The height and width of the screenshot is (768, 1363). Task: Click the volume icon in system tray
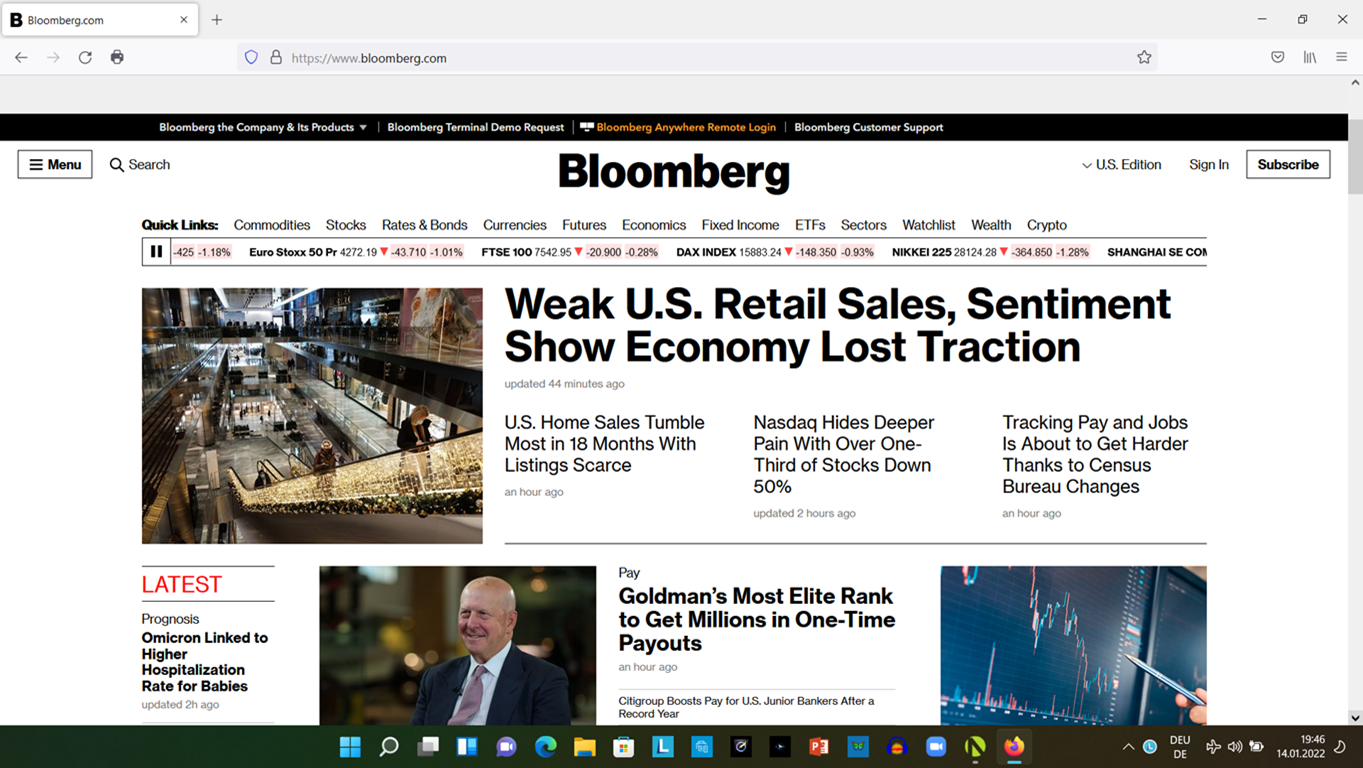click(1235, 747)
